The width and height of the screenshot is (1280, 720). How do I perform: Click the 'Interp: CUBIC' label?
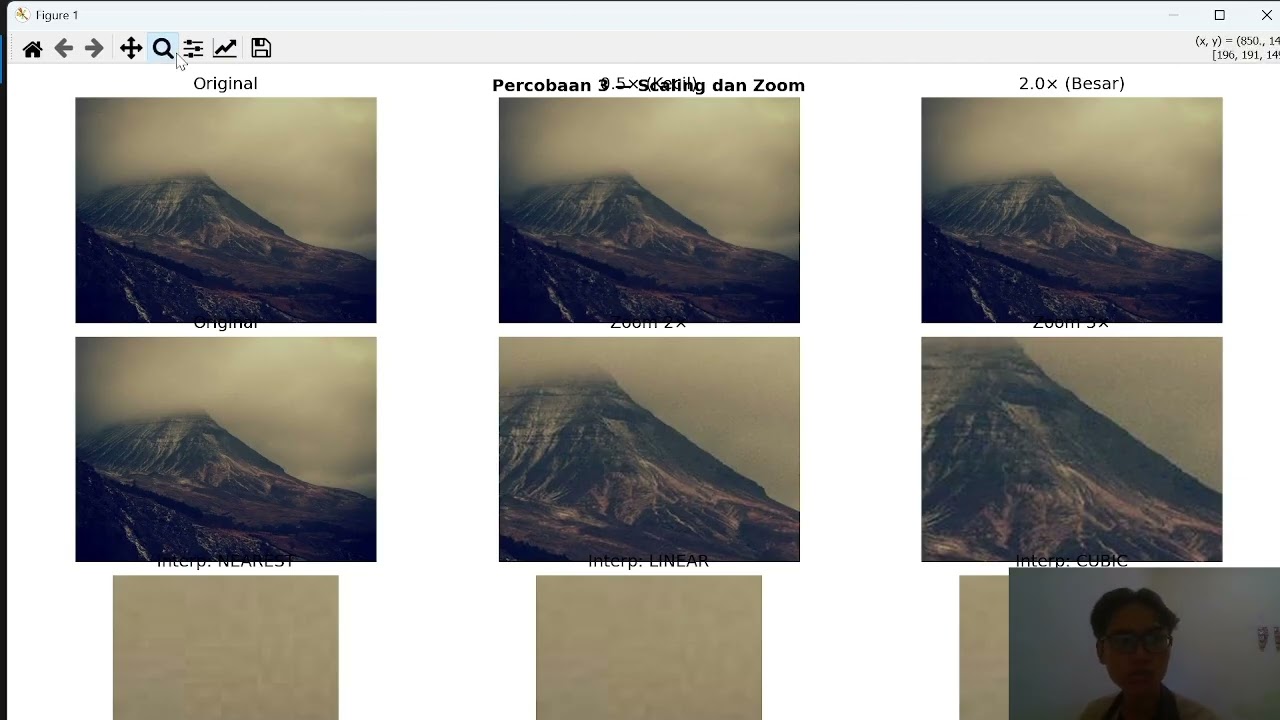(x=1071, y=562)
